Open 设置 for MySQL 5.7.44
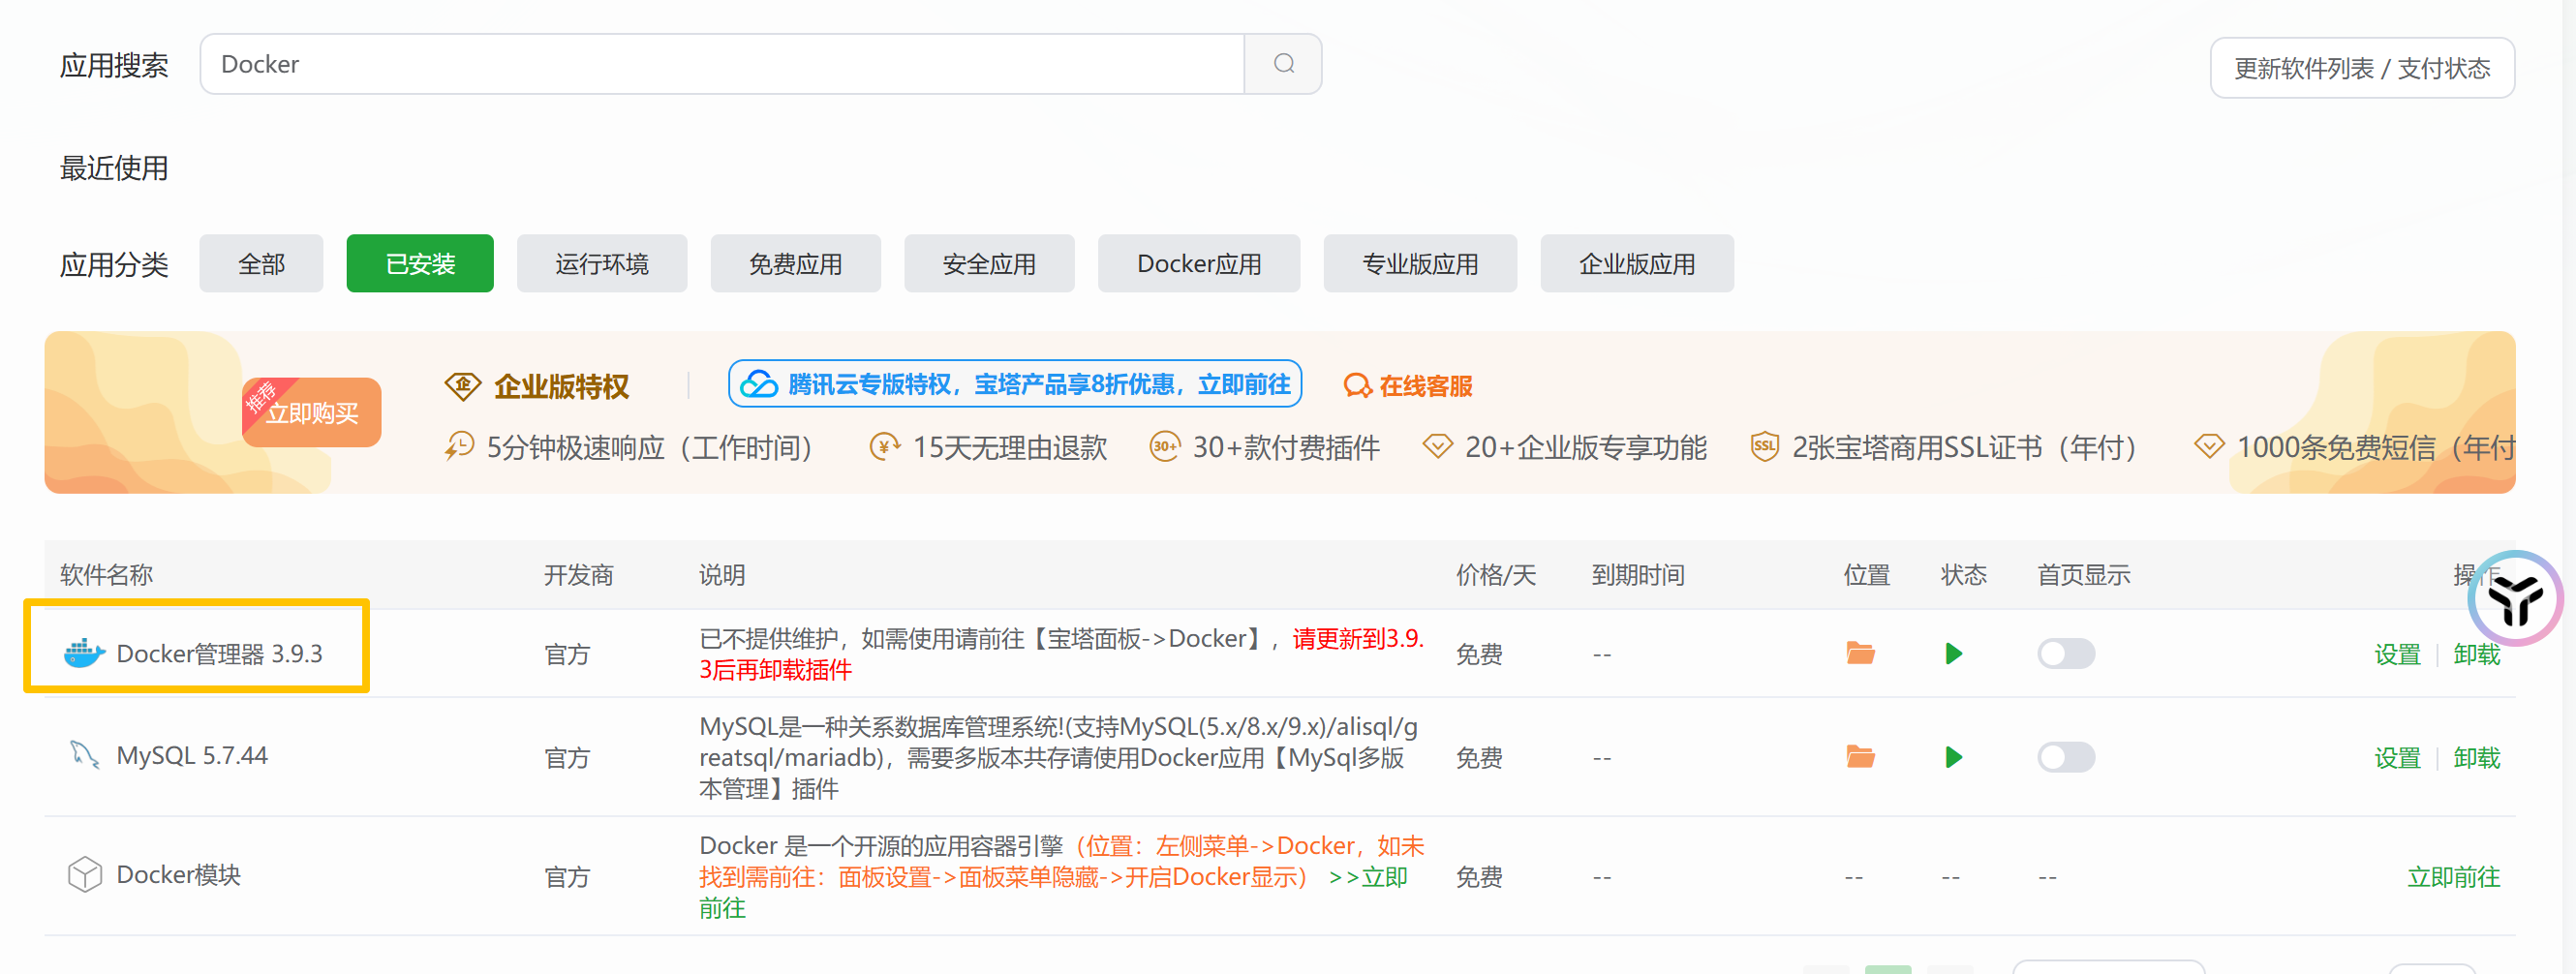This screenshot has height=974, width=2576. tap(2397, 758)
